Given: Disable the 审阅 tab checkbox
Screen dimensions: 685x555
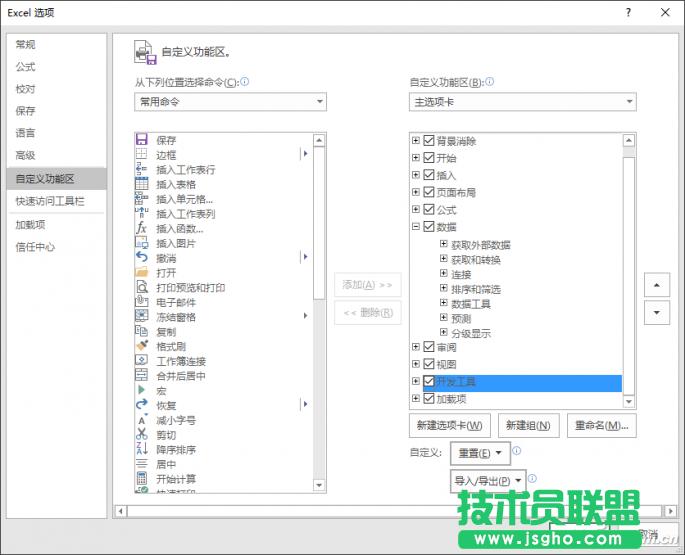Looking at the screenshot, I should tap(429, 347).
